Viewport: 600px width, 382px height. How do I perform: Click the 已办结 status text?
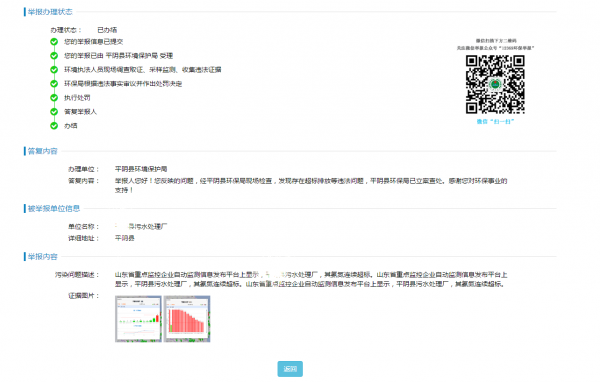107,30
